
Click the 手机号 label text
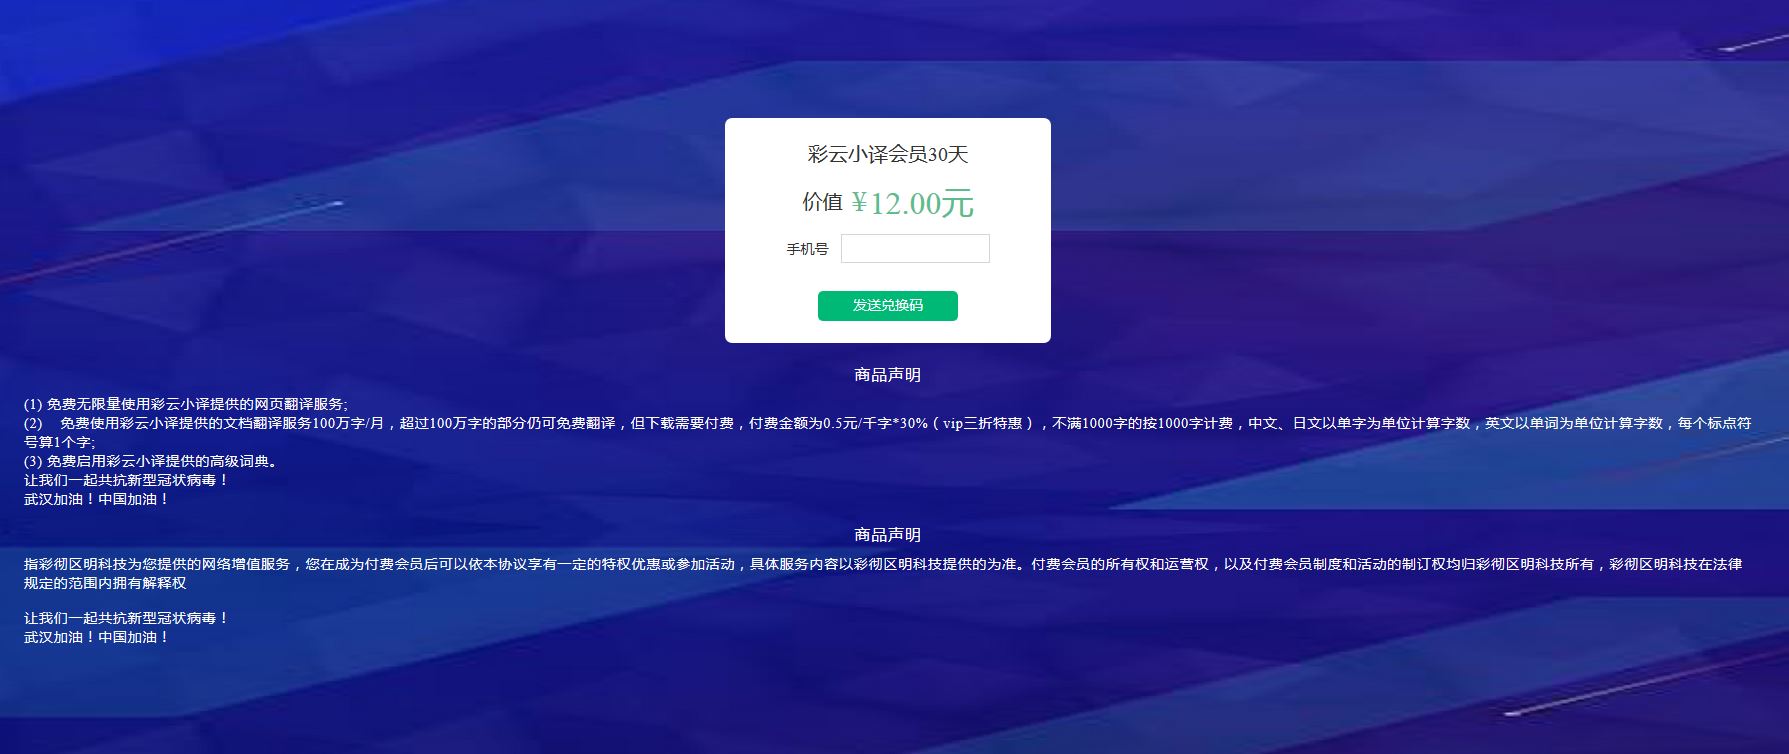click(x=807, y=249)
